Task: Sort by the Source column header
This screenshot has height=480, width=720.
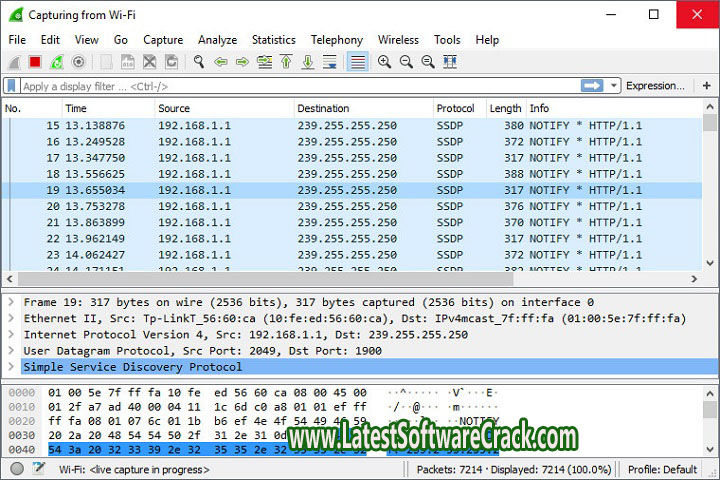Action: click(225, 108)
